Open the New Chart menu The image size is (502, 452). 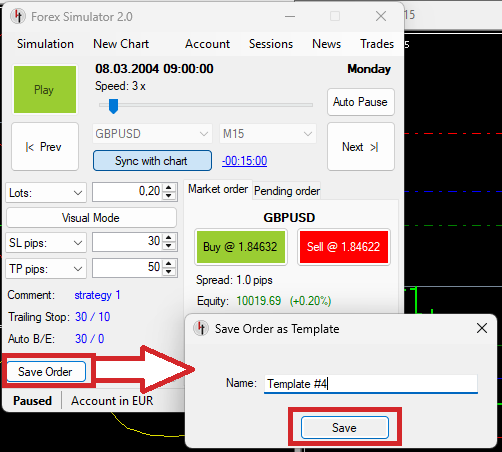[x=121, y=44]
